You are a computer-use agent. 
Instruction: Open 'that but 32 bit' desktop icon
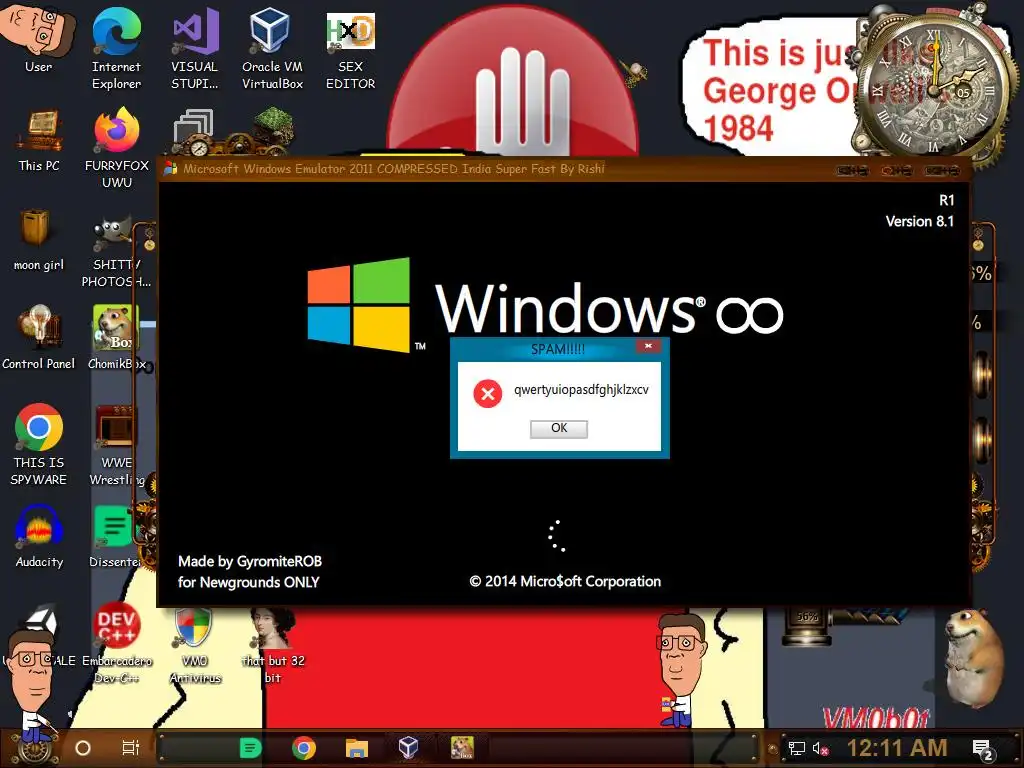click(x=273, y=647)
